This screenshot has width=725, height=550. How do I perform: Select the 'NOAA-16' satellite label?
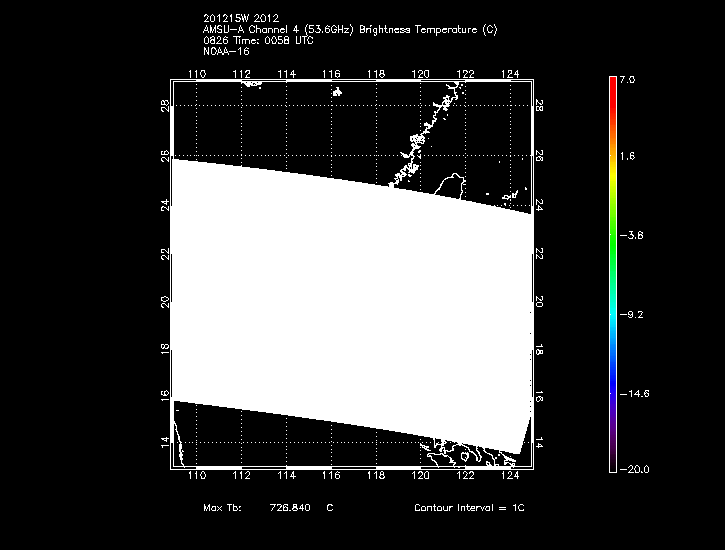tap(226, 51)
